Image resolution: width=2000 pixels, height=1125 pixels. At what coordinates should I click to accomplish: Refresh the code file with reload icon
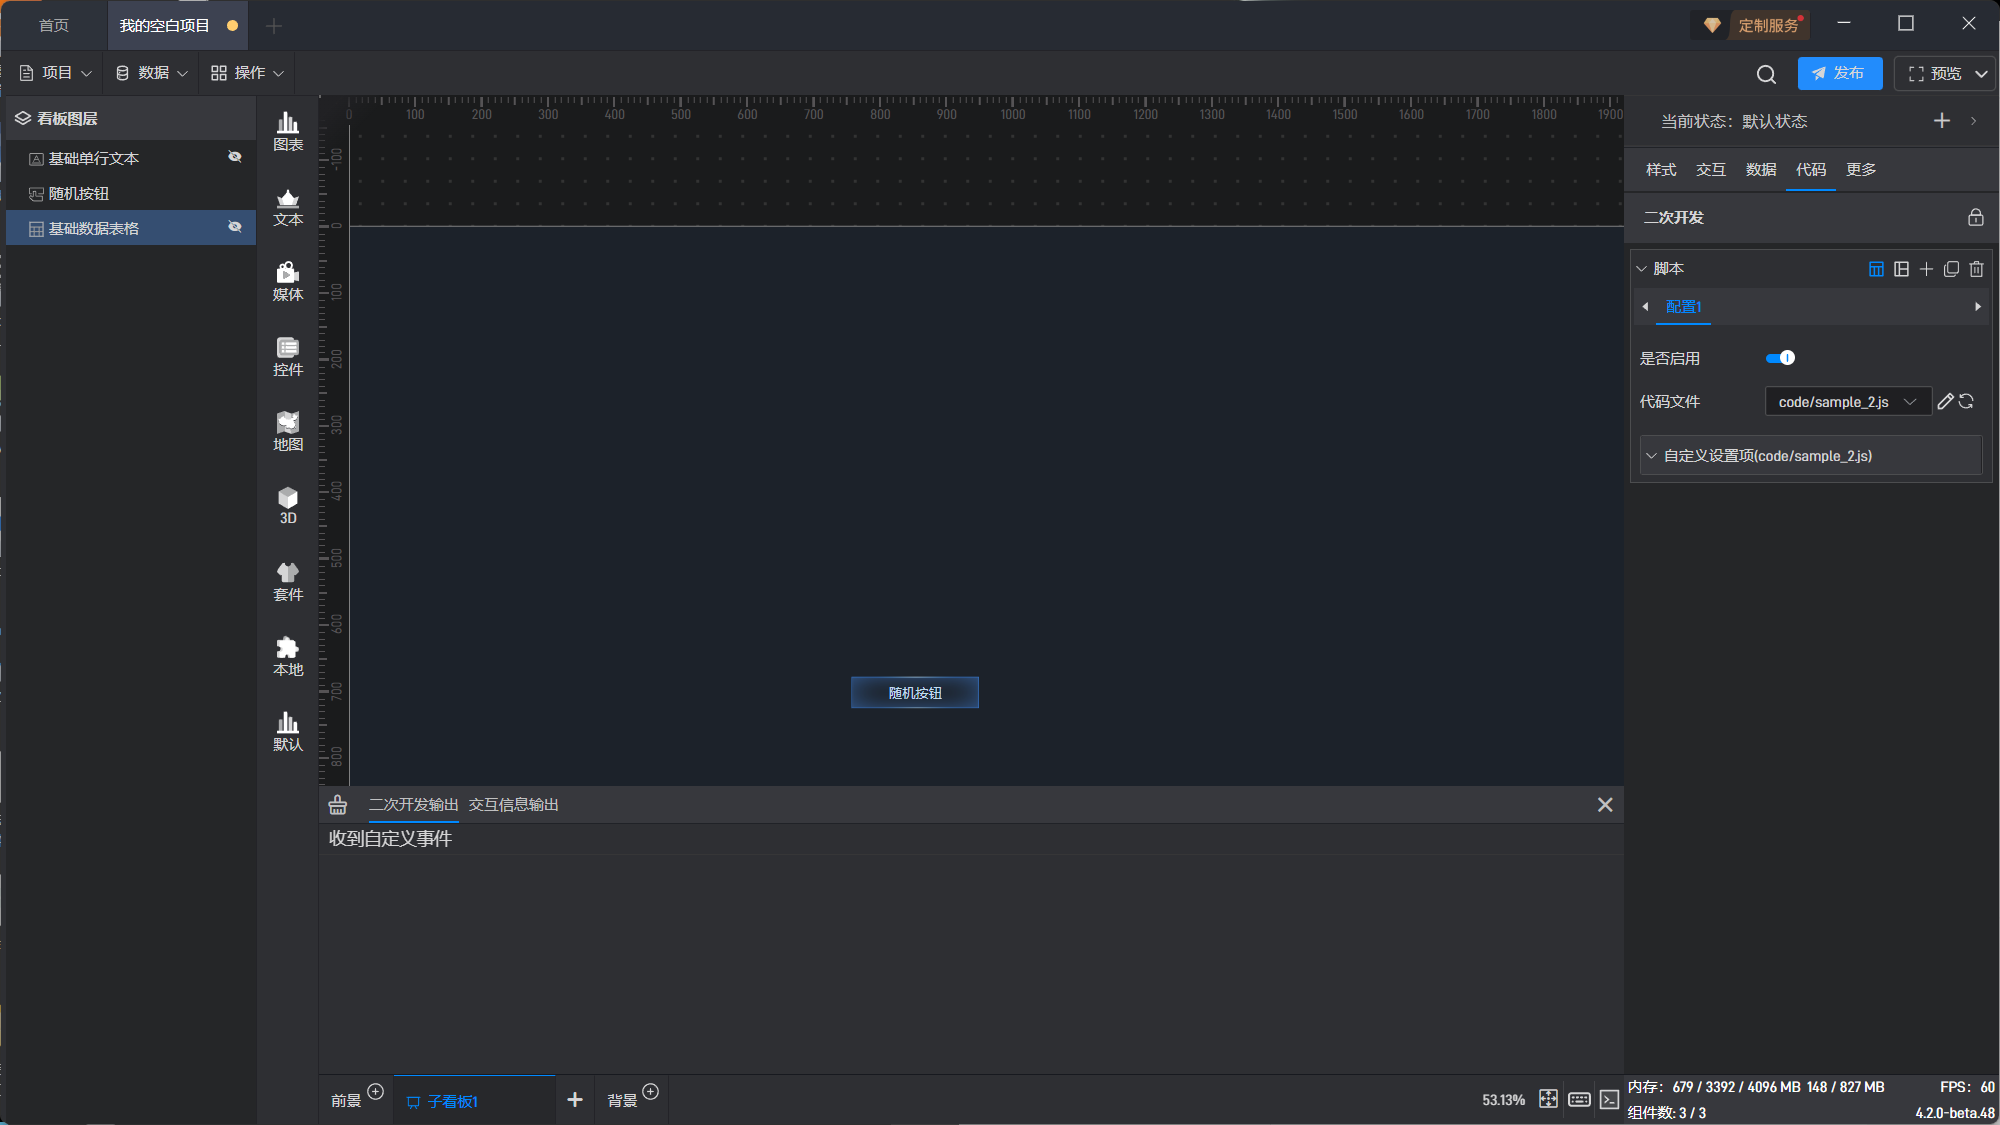click(1967, 401)
